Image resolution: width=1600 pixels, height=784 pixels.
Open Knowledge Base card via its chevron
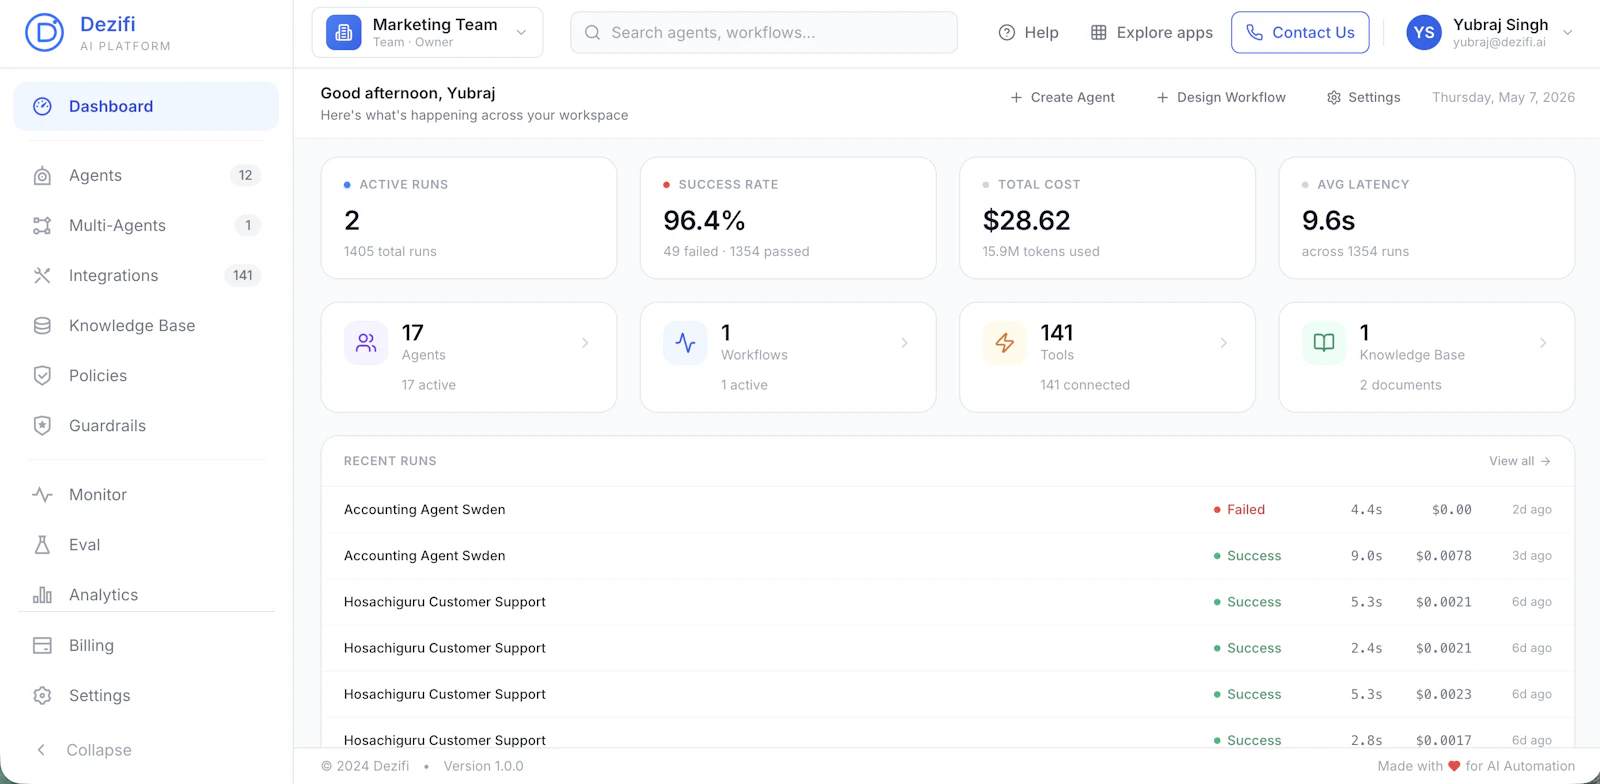click(1543, 343)
